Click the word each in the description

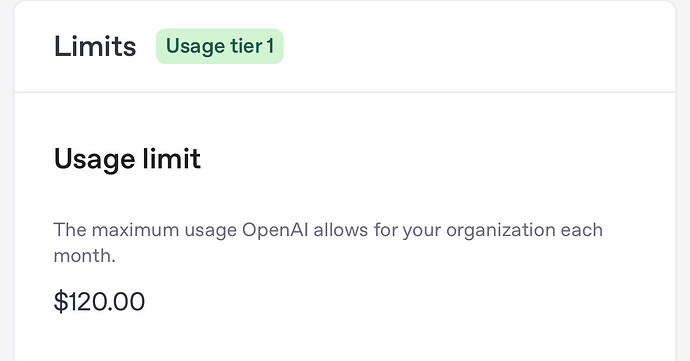581,230
